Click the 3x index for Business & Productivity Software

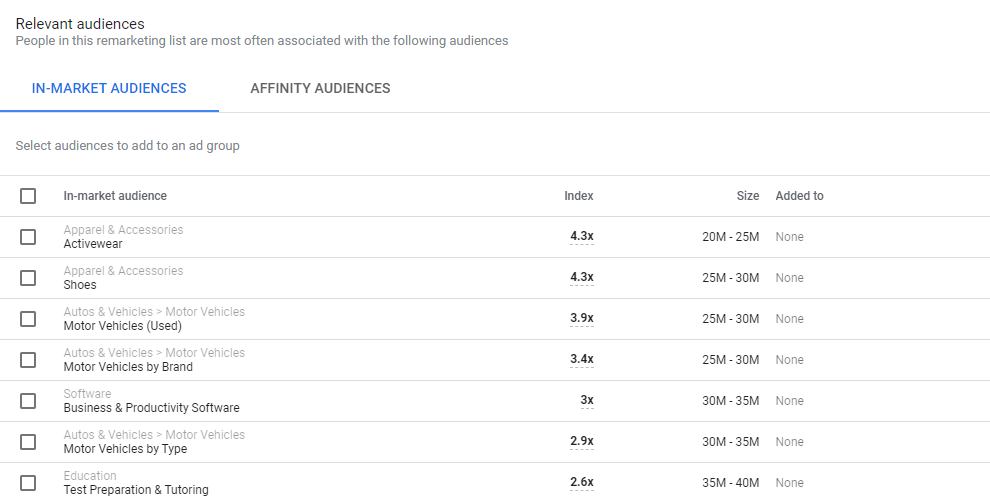click(x=586, y=401)
